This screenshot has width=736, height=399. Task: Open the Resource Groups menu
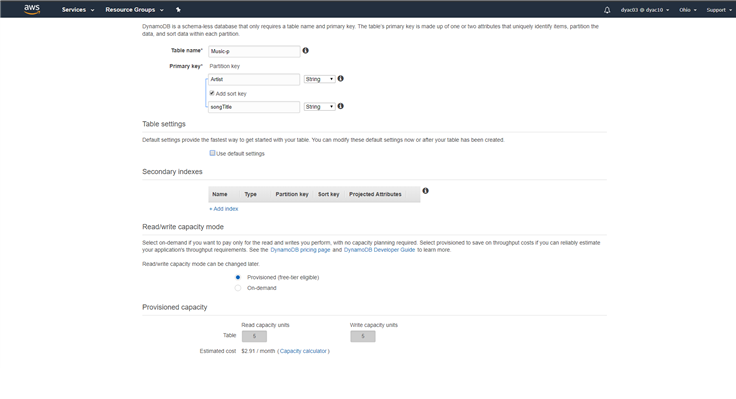click(x=134, y=10)
